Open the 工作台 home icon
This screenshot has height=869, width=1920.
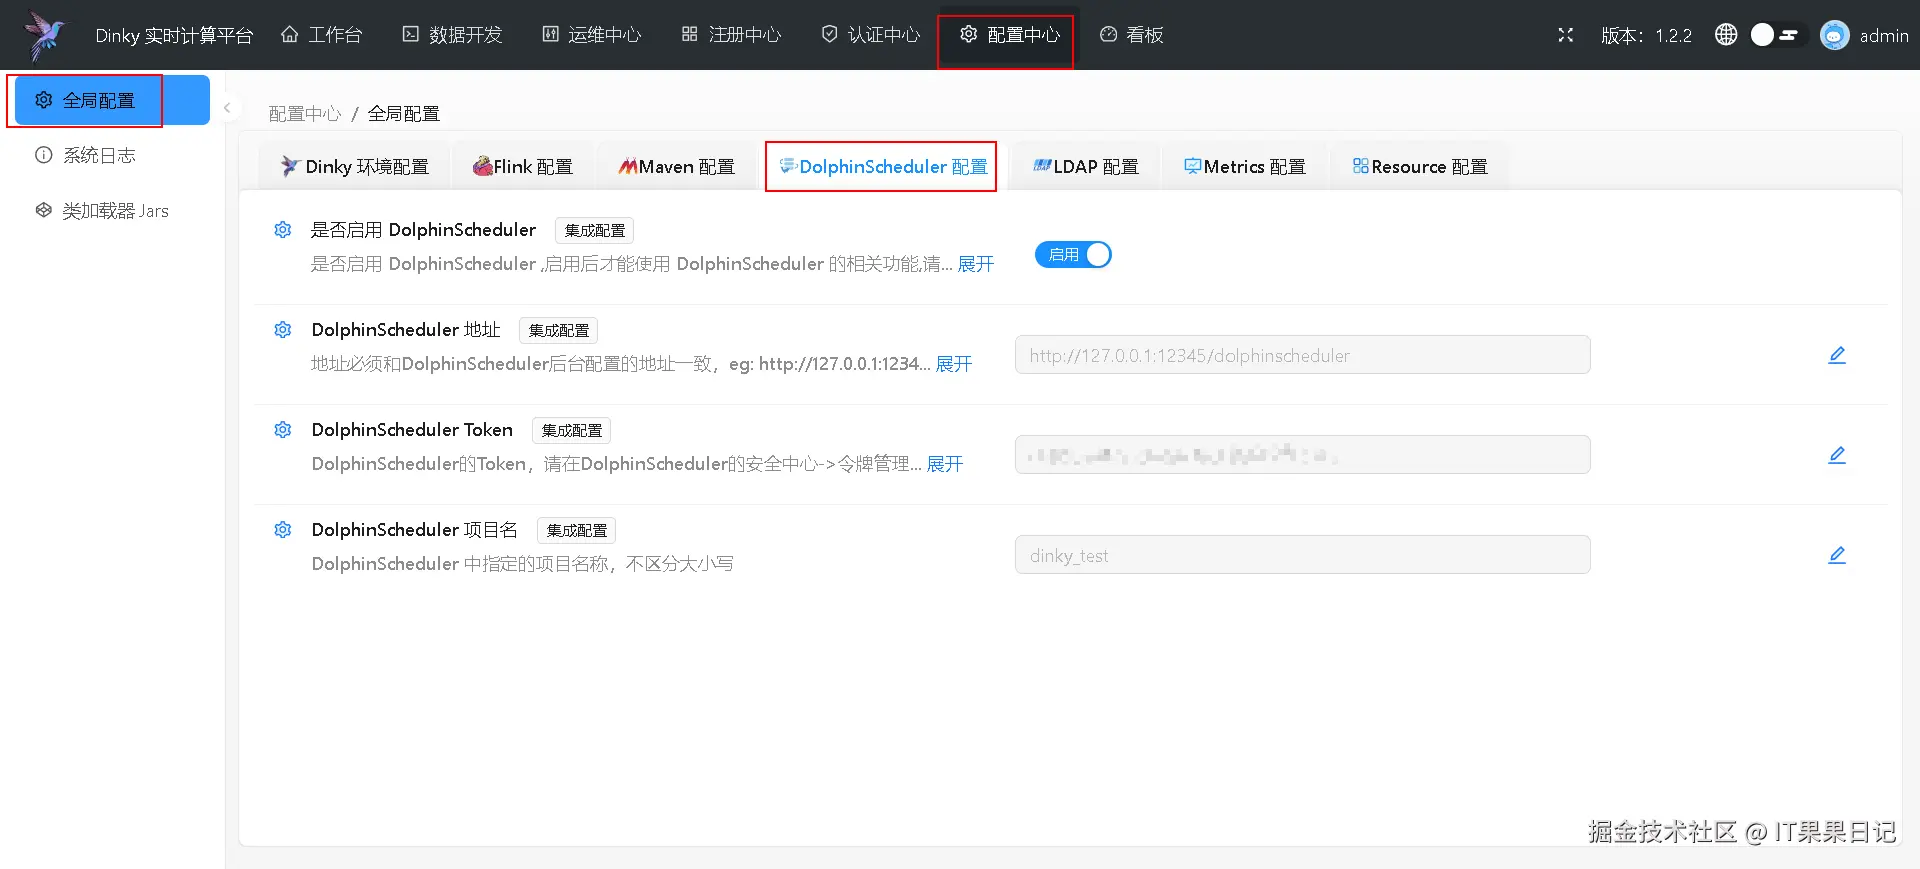[x=290, y=35]
